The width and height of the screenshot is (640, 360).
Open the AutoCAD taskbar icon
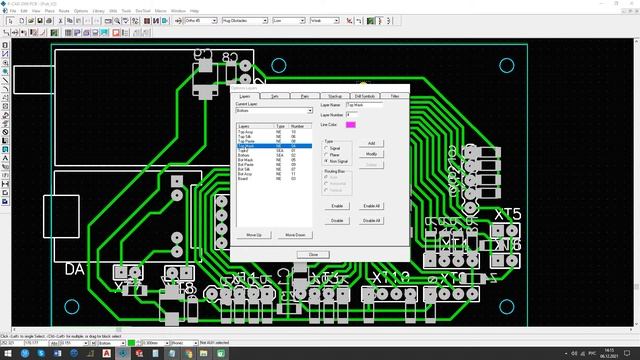[x=107, y=353]
